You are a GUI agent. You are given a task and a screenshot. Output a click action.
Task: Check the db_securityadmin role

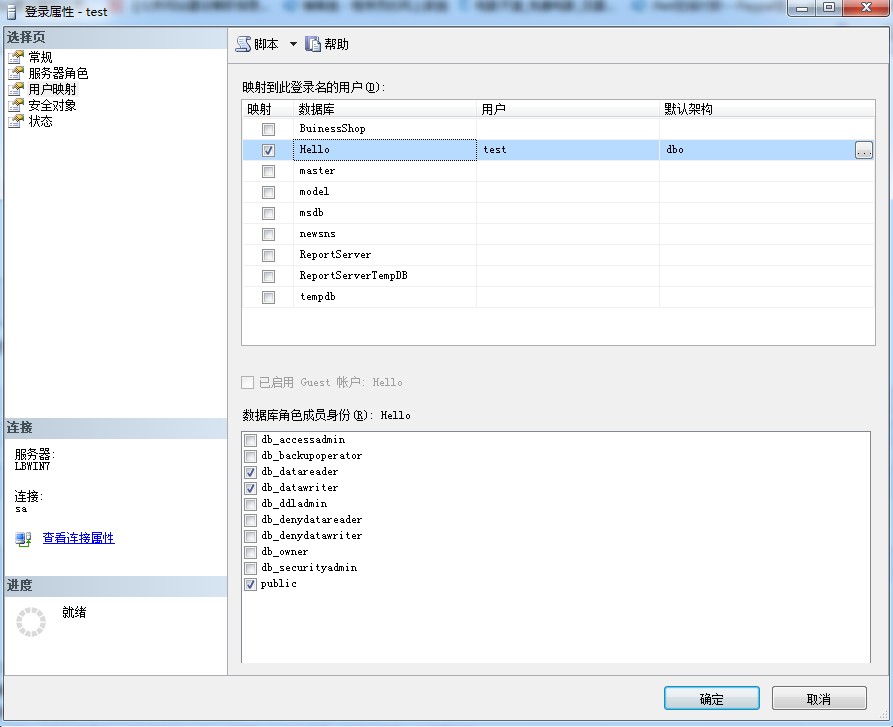[250, 568]
